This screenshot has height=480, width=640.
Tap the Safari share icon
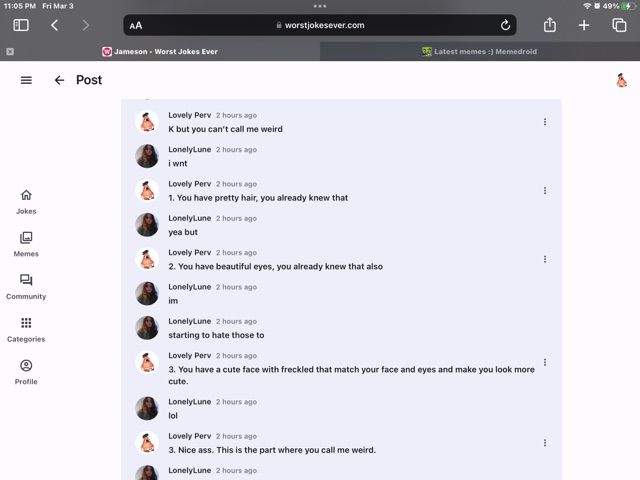550,25
